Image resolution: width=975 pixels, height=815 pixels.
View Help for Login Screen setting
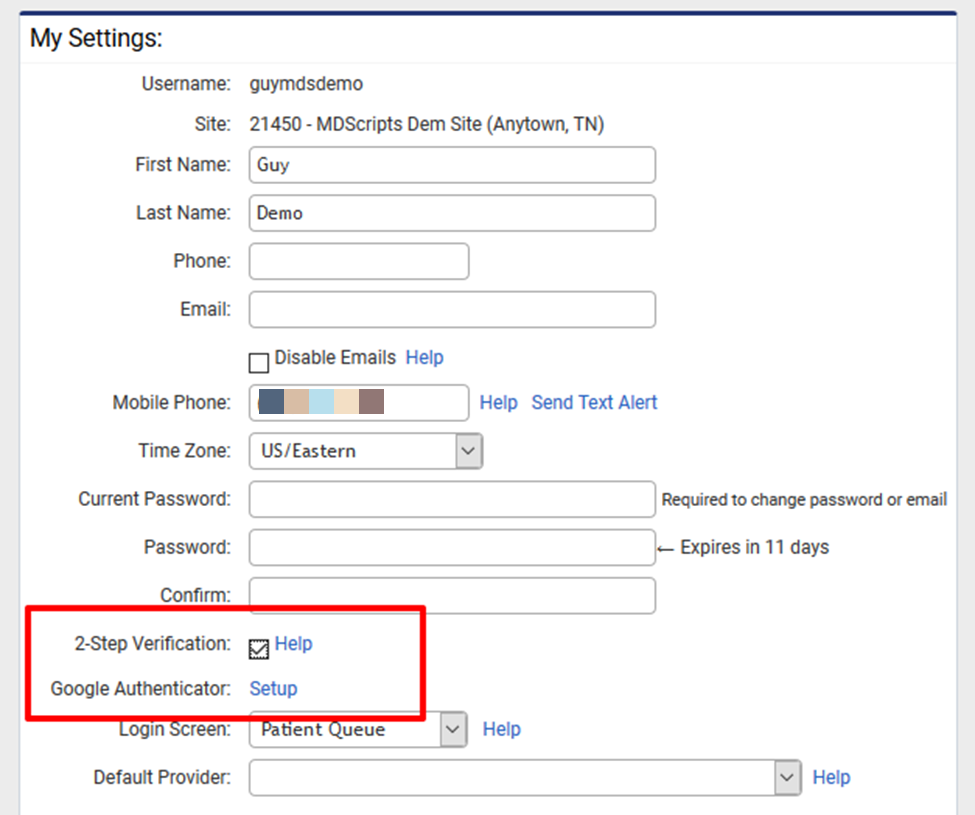click(501, 729)
